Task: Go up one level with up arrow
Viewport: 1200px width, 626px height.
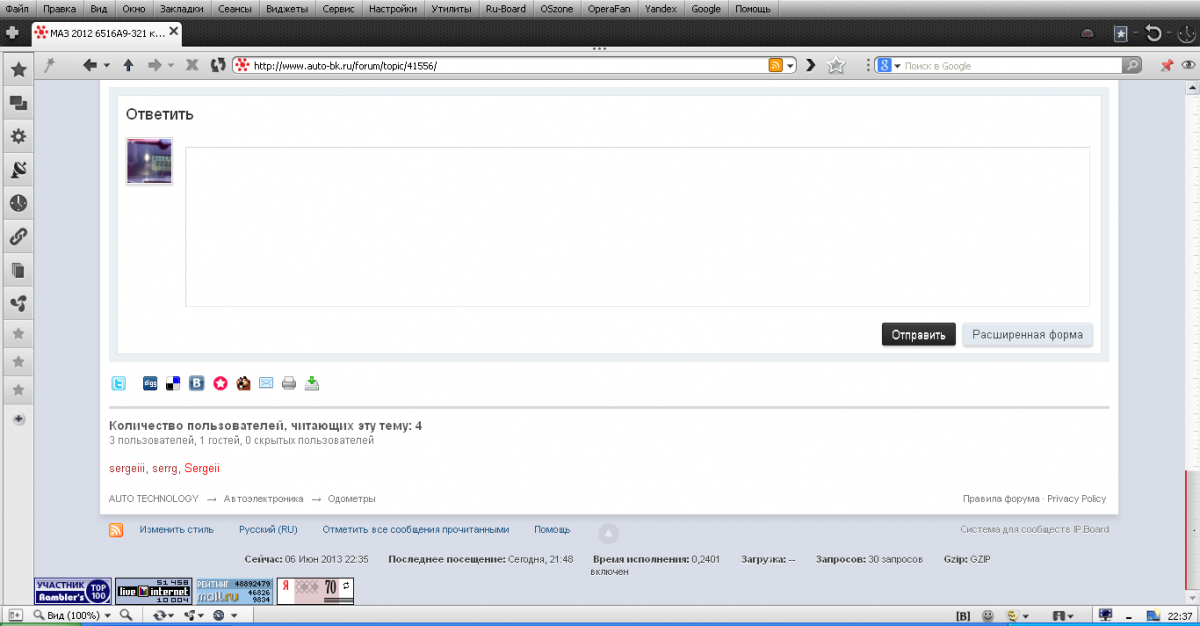Action: pyautogui.click(x=128, y=65)
